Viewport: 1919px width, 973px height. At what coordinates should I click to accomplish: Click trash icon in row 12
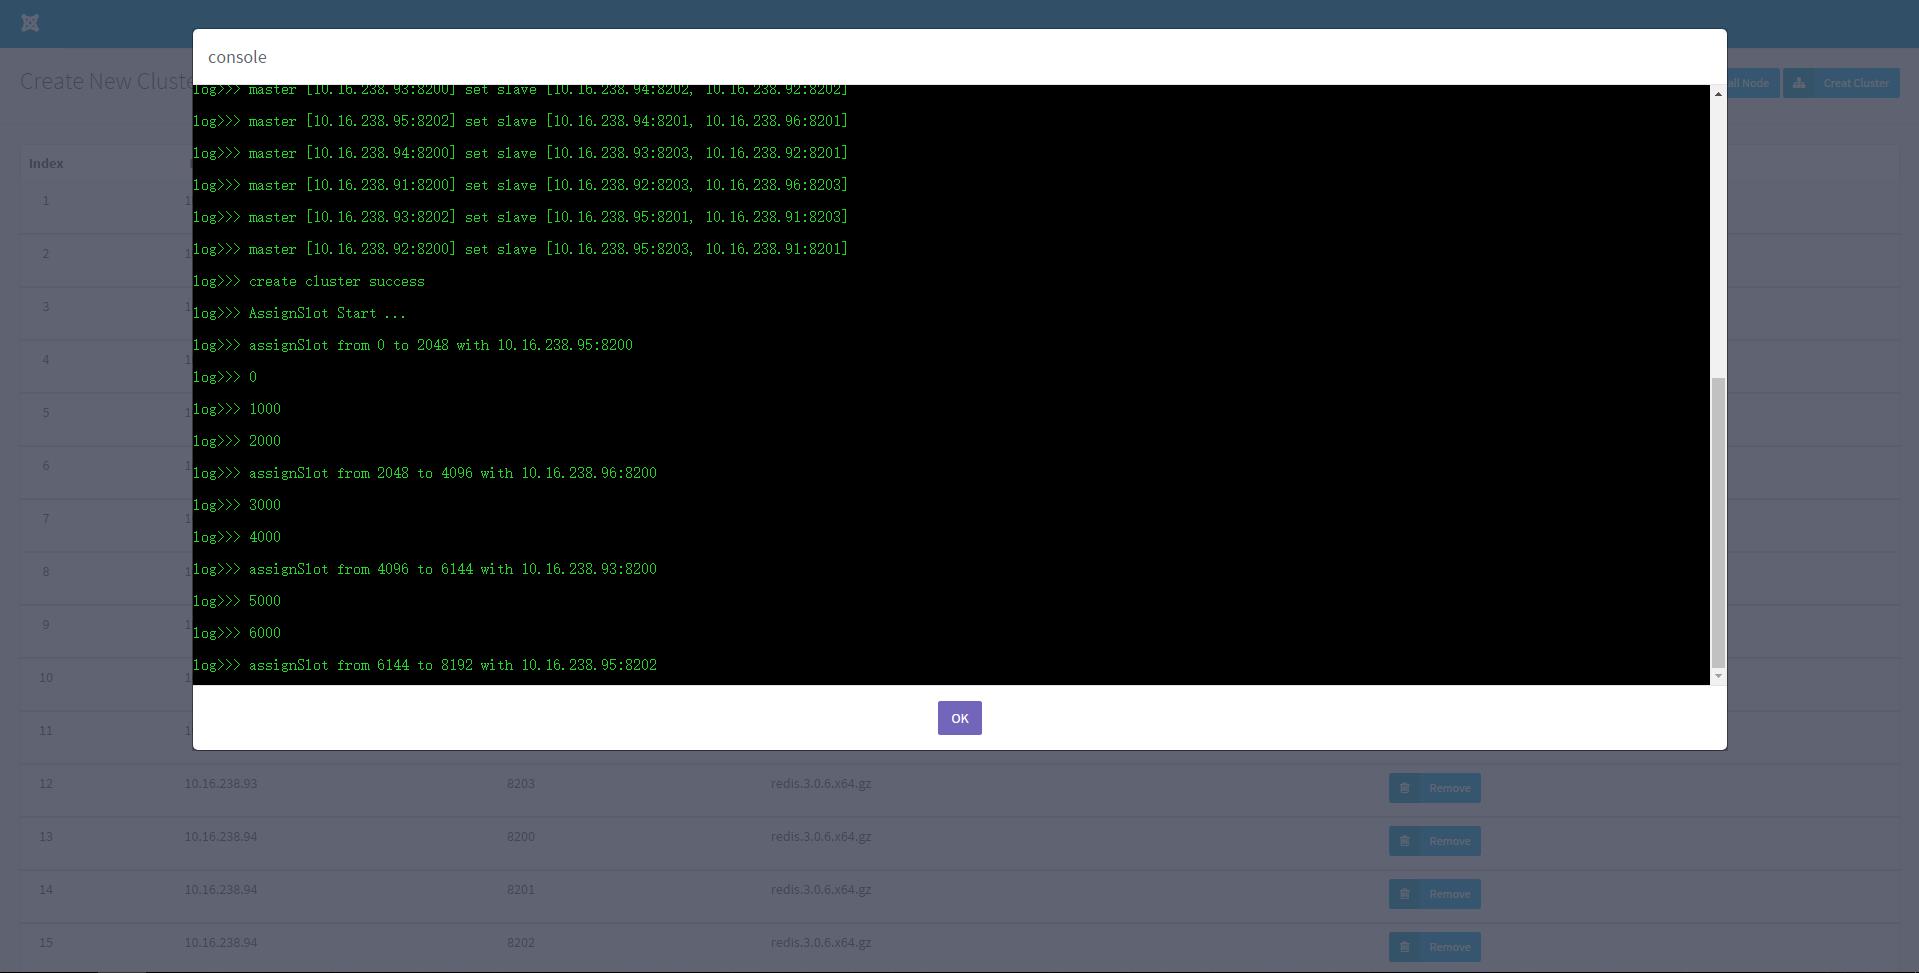coord(1404,788)
